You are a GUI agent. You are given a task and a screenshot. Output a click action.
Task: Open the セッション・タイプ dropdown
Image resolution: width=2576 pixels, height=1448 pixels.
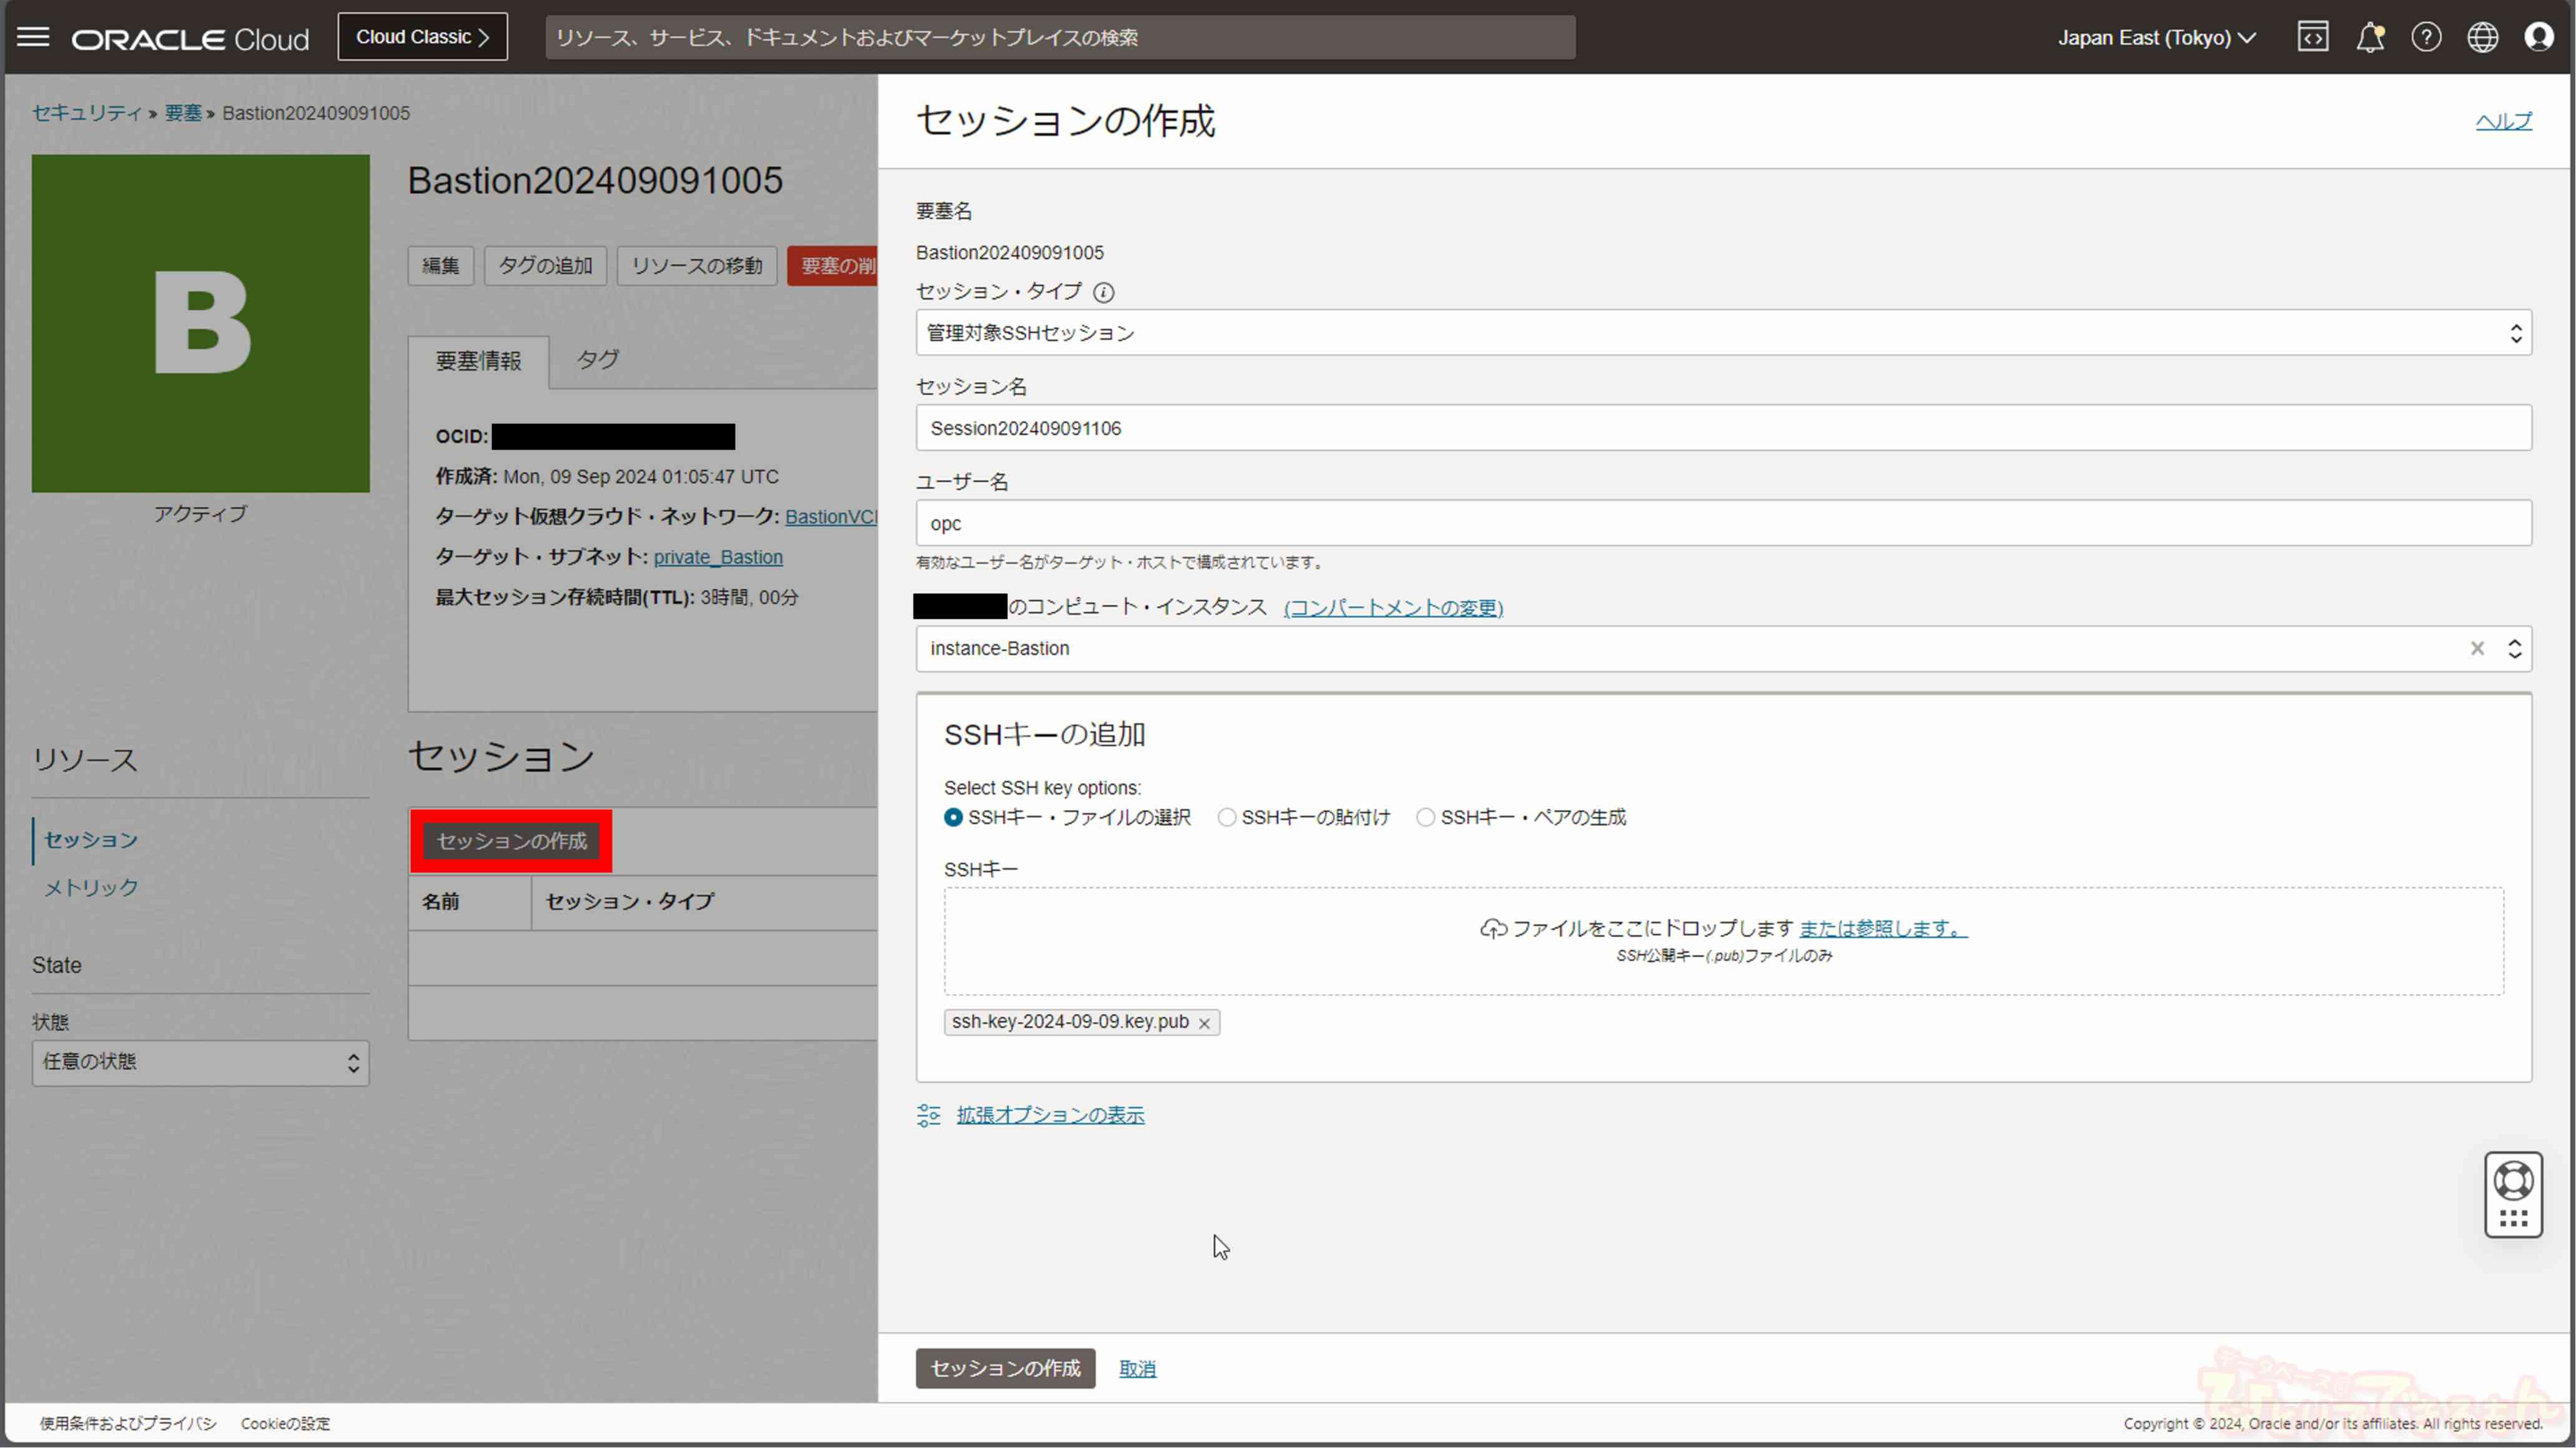[x=1723, y=333]
